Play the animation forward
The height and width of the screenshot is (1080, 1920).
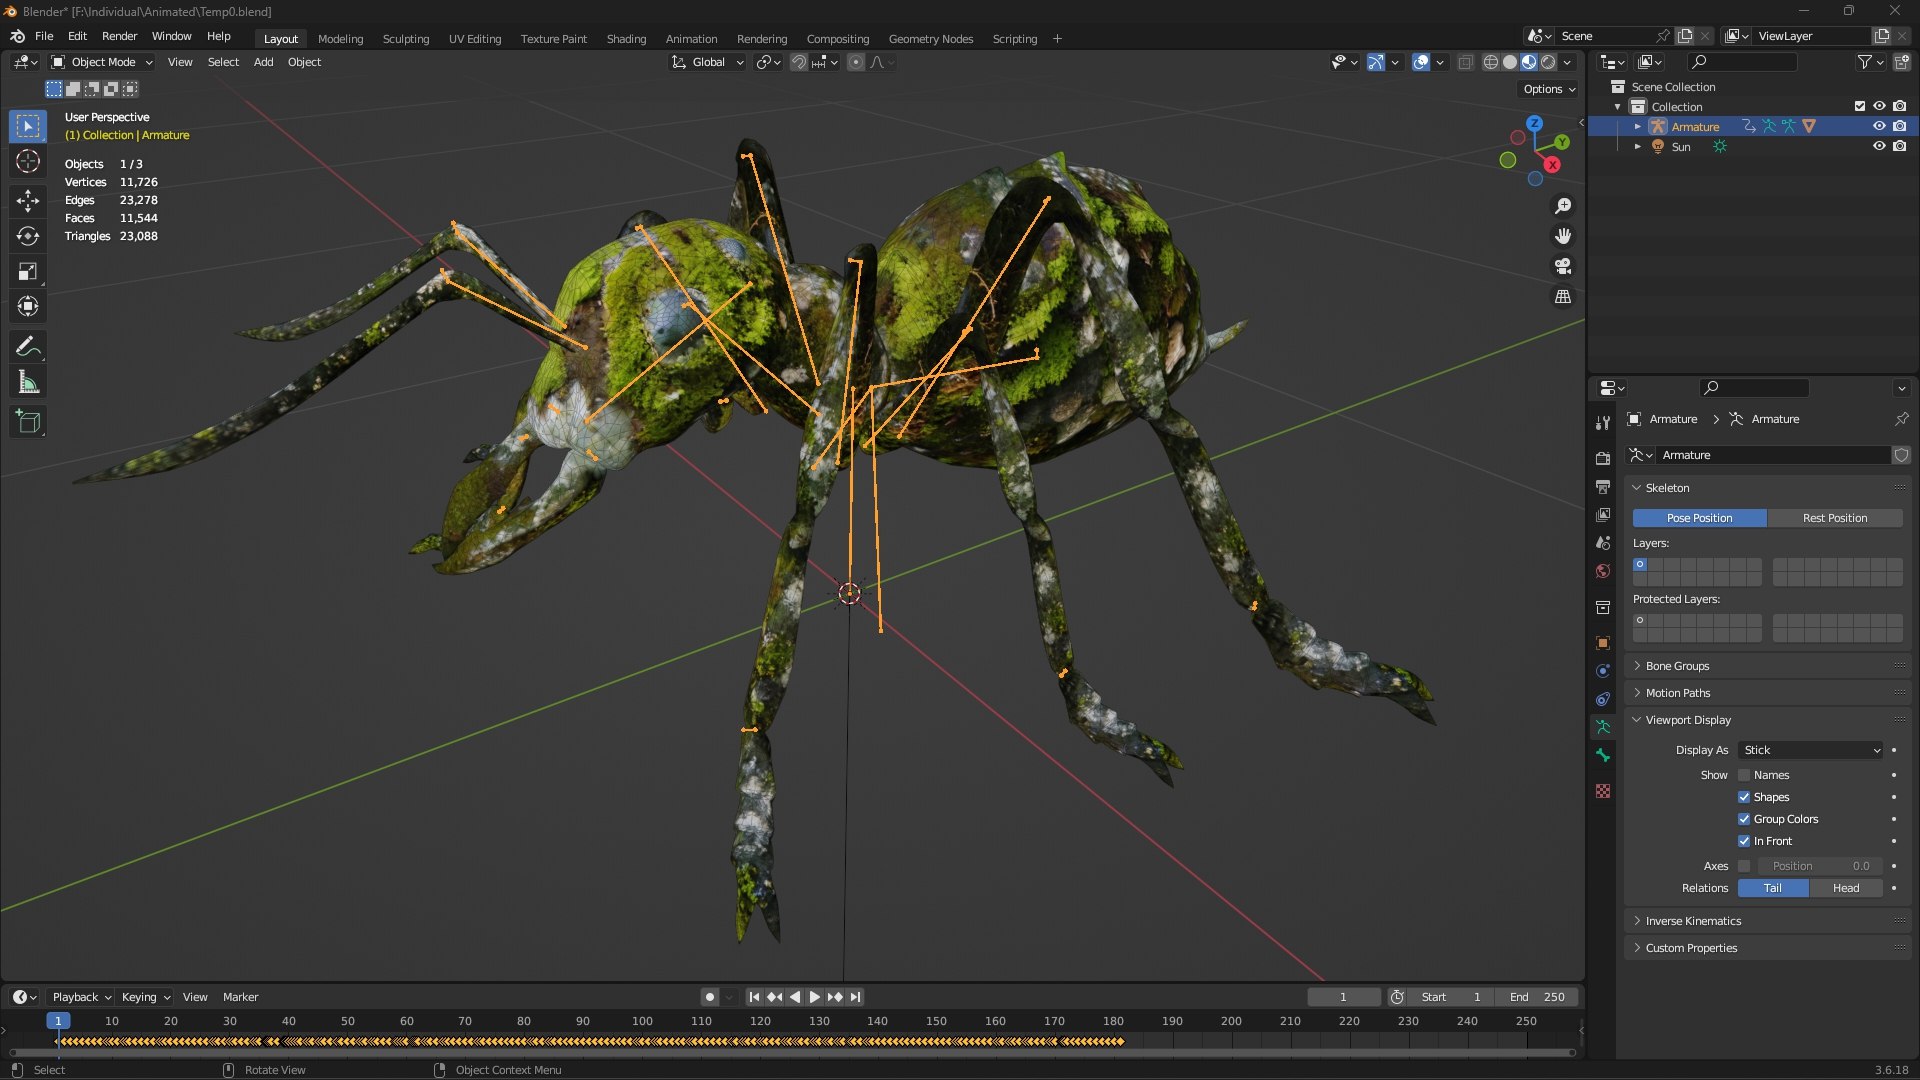pyautogui.click(x=815, y=997)
